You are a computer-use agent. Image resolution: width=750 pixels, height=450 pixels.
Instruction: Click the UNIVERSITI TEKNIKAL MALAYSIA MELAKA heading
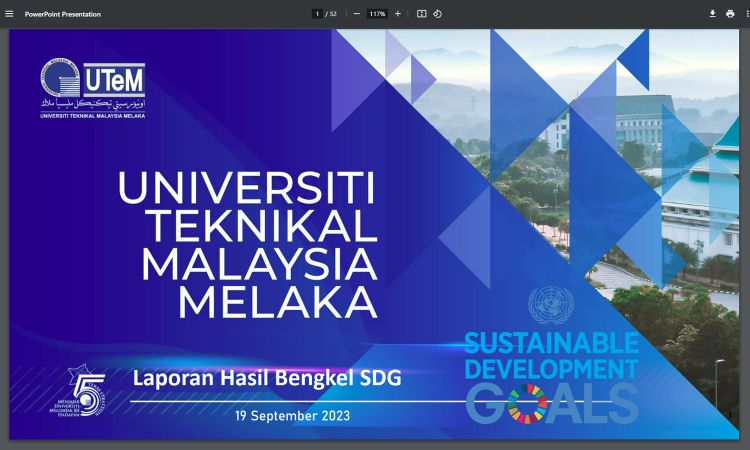click(247, 244)
